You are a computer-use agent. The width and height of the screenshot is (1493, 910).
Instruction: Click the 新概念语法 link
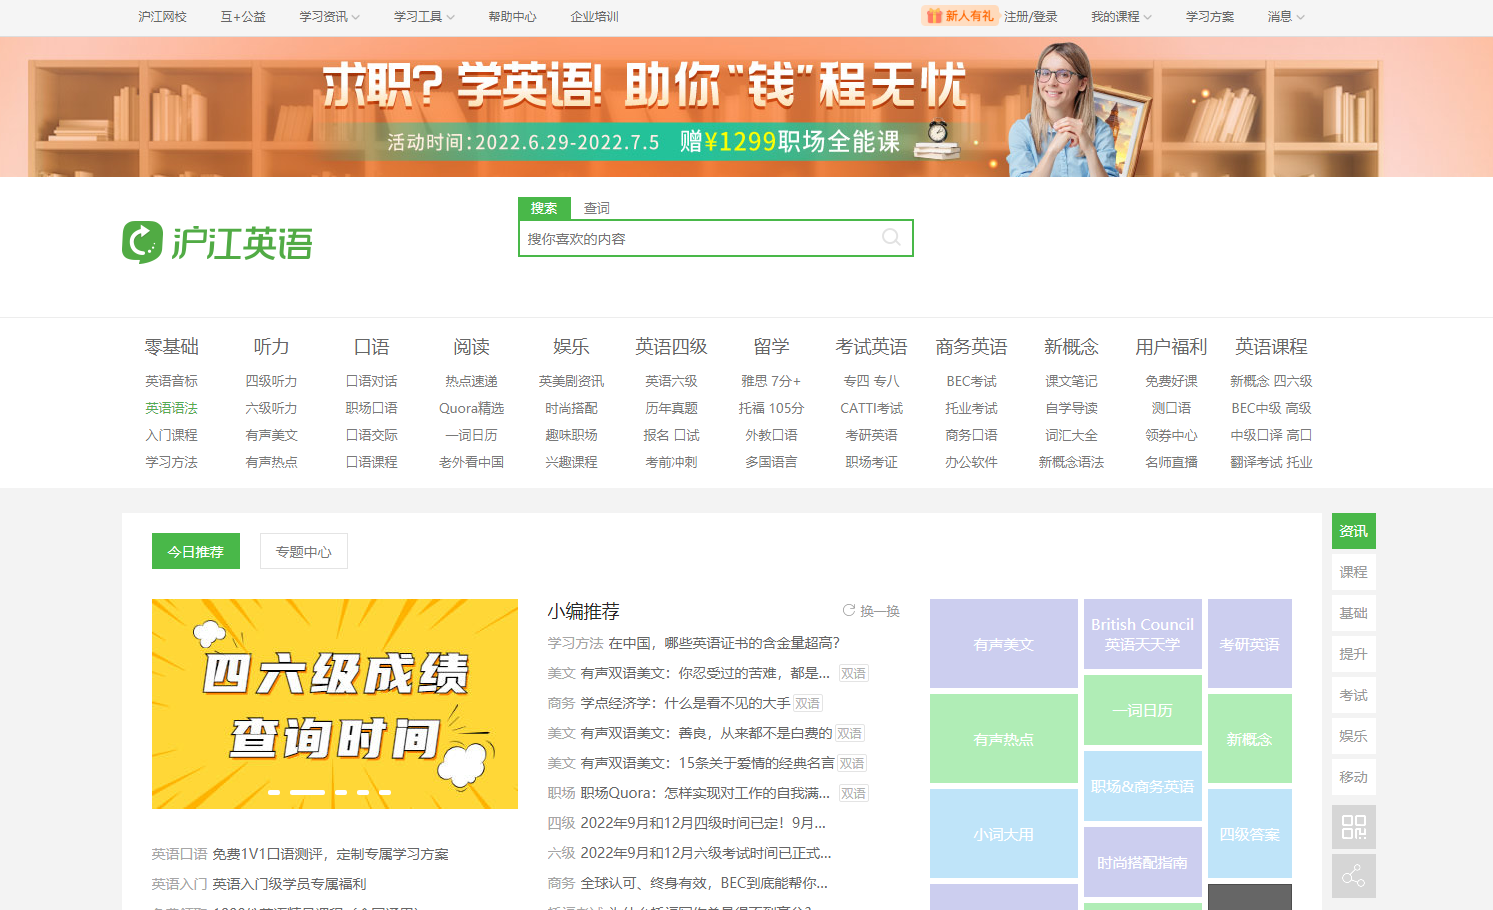1072,462
